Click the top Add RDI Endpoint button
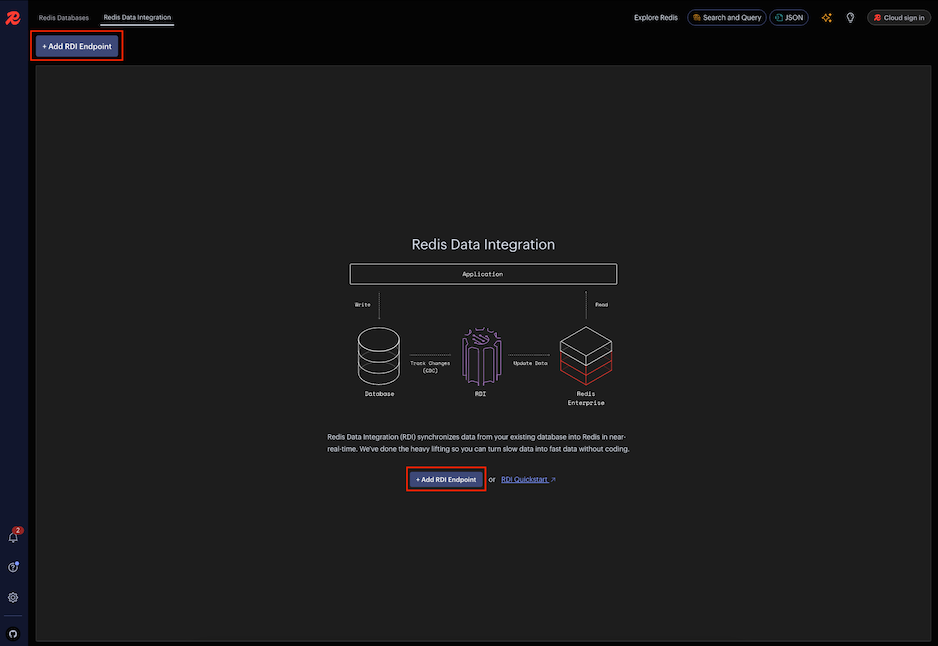The width and height of the screenshot is (938, 646). point(77,46)
